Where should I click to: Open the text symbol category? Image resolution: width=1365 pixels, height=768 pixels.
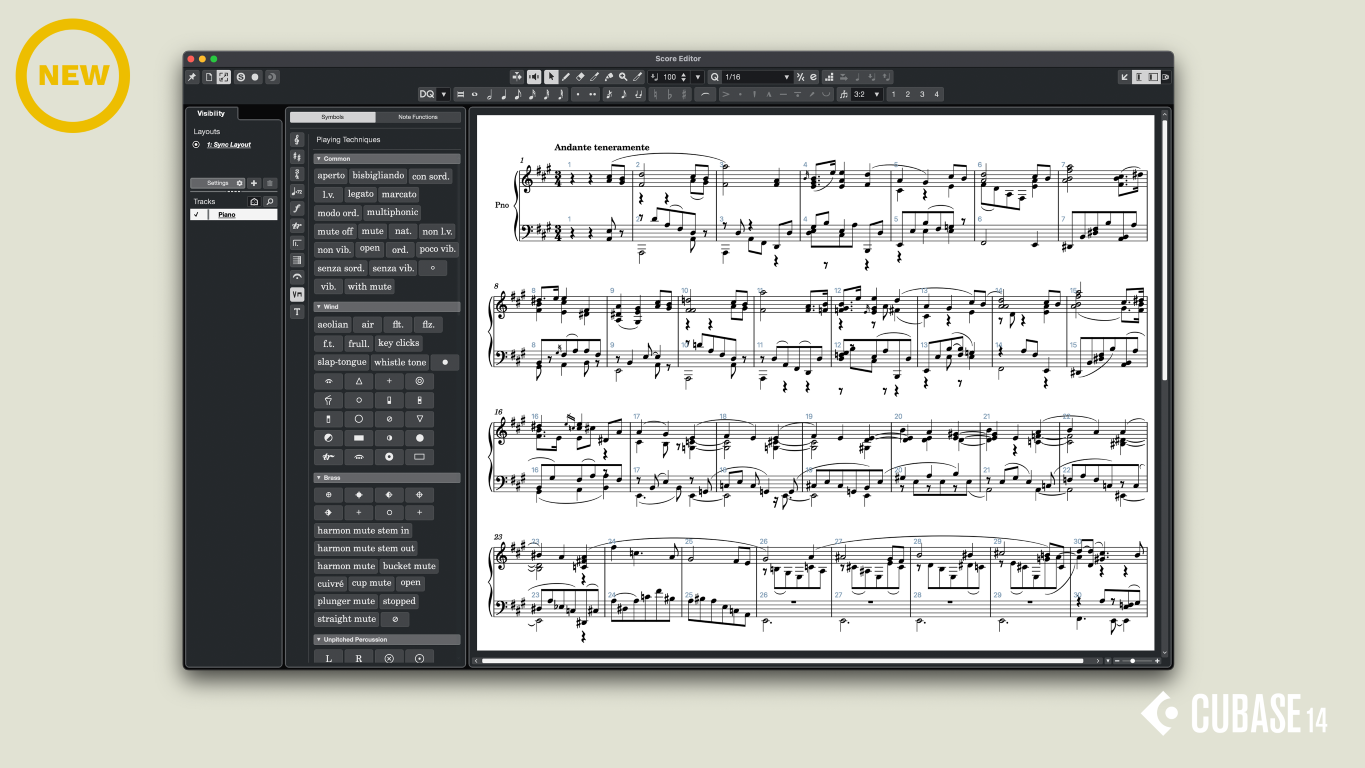pyautogui.click(x=297, y=312)
